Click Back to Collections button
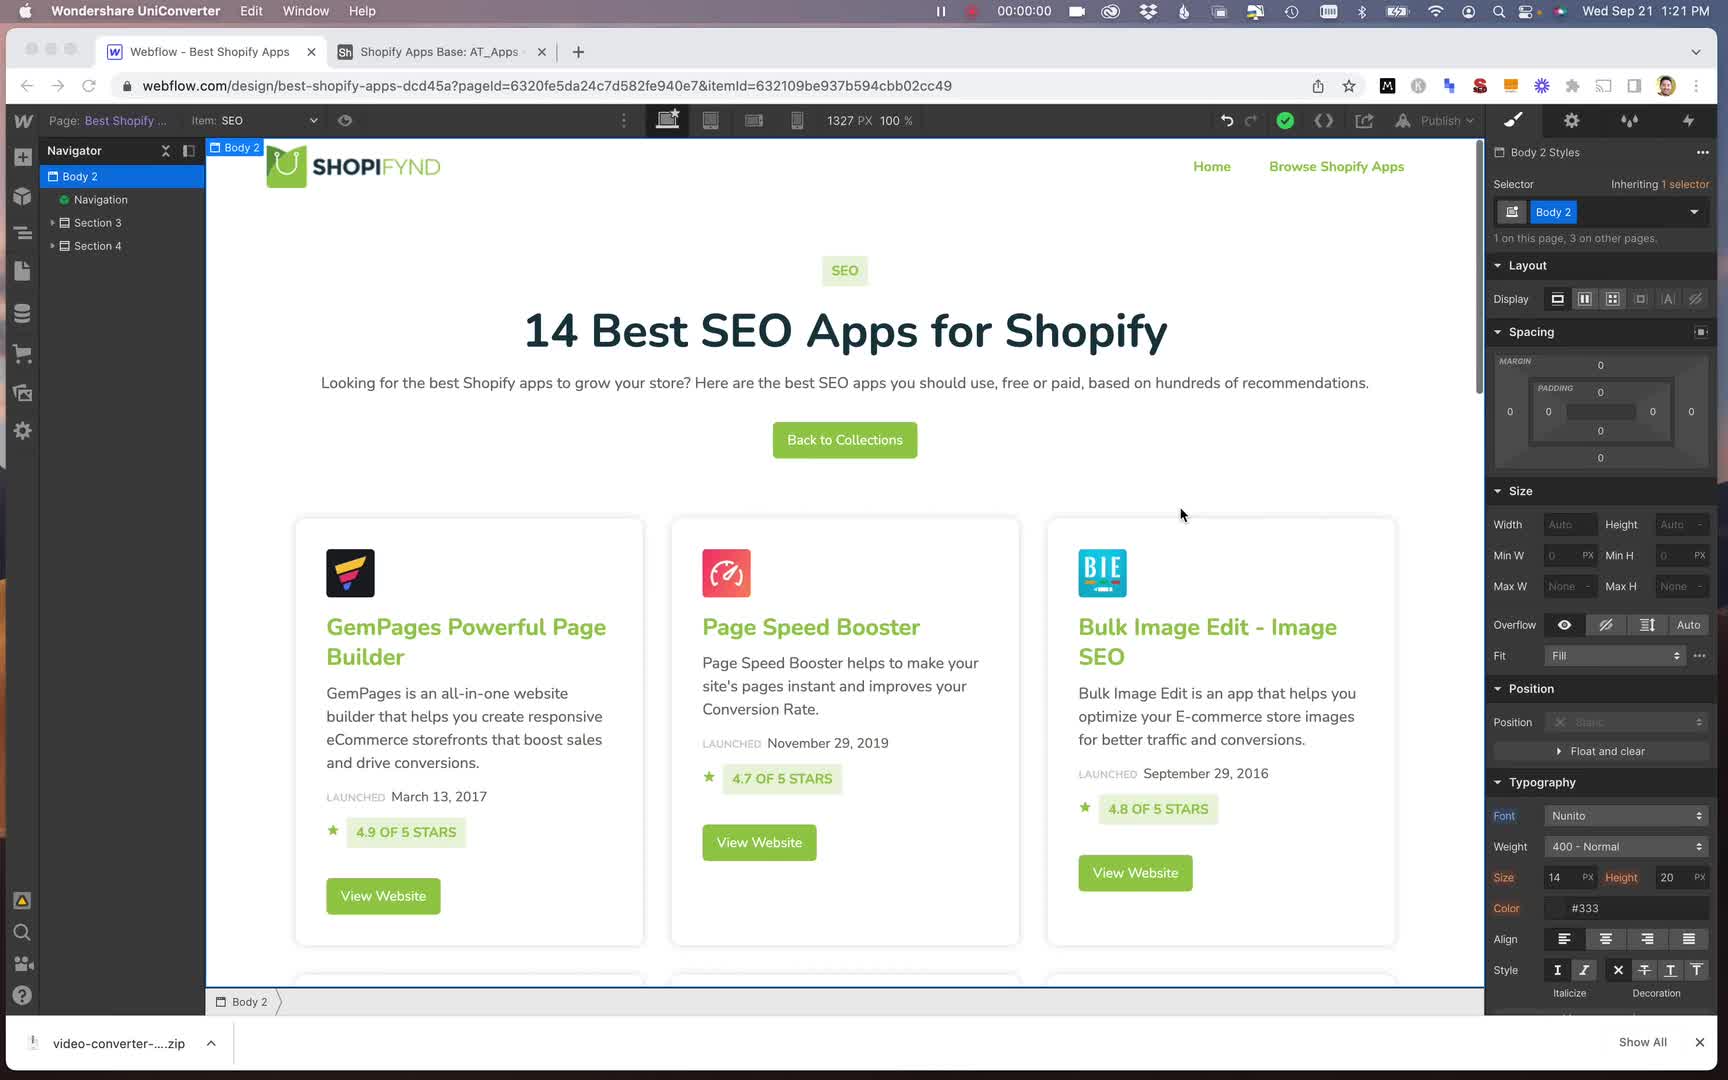 pyautogui.click(x=845, y=440)
